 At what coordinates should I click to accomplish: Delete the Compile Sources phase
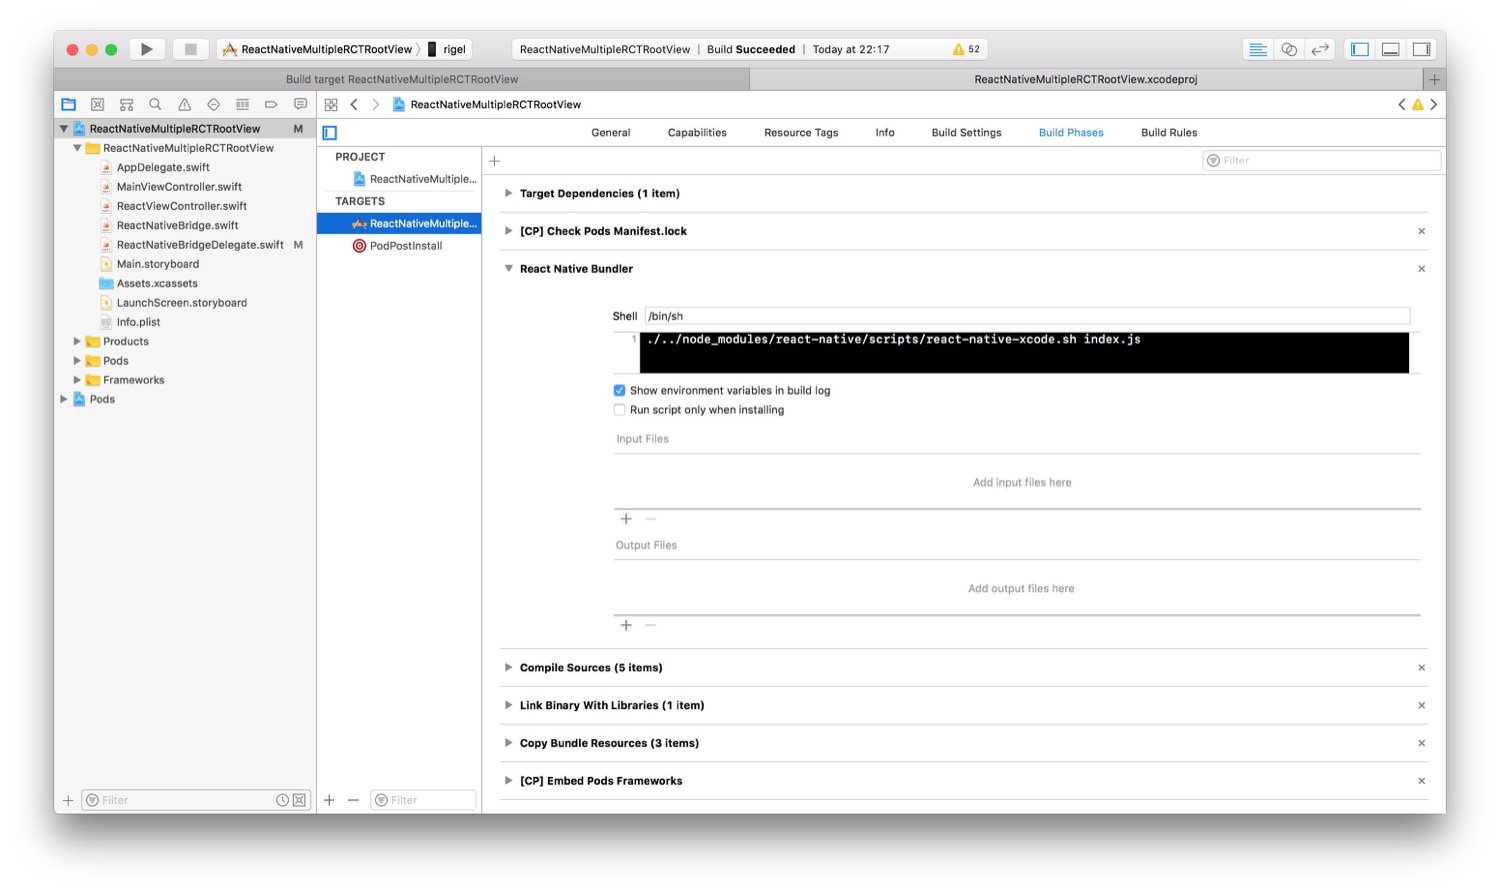1421,668
